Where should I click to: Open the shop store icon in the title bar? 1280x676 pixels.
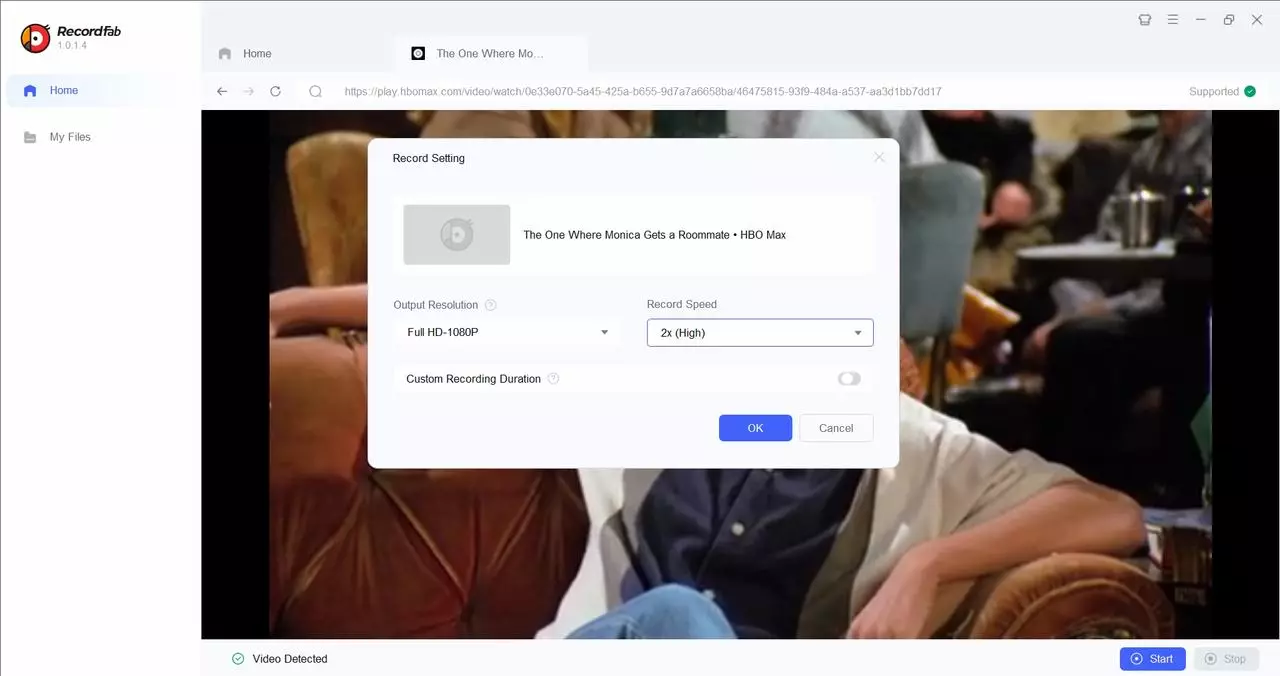tap(1145, 19)
